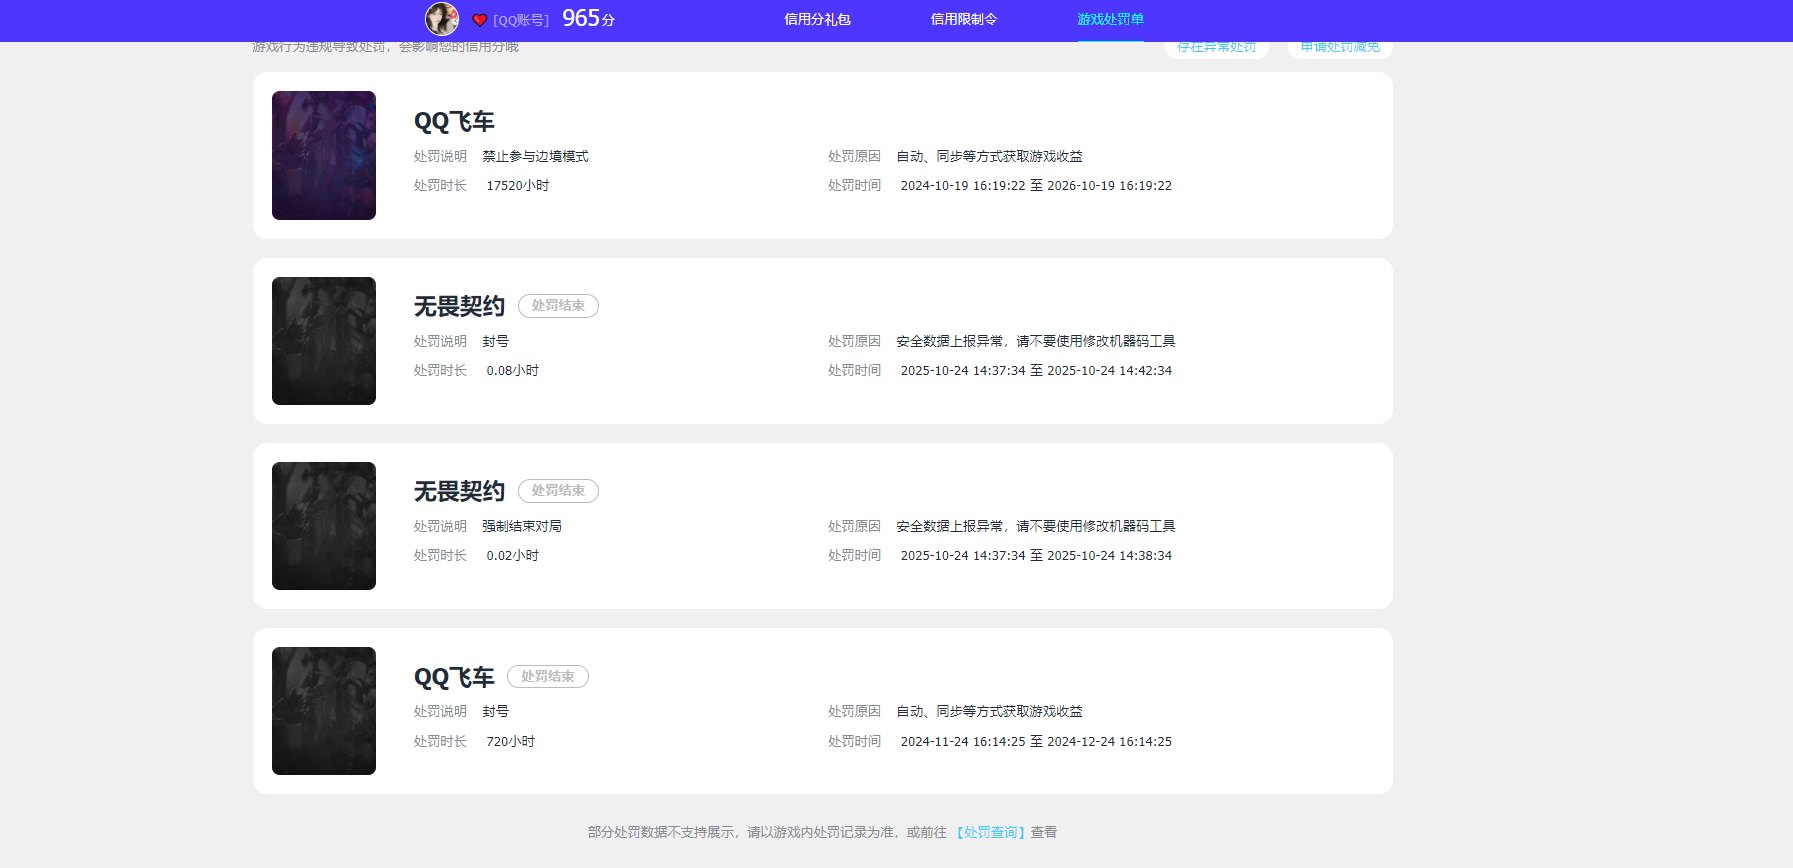The height and width of the screenshot is (868, 1793).
Task: Click 安全数据上报异常 reason in 0.02小时 record
Action: coord(1036,526)
